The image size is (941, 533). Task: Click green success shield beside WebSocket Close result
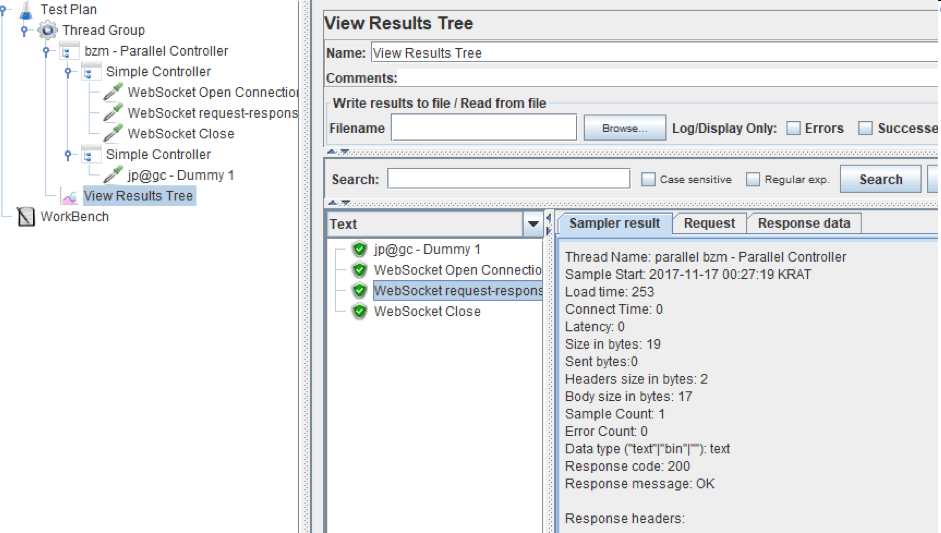point(359,312)
